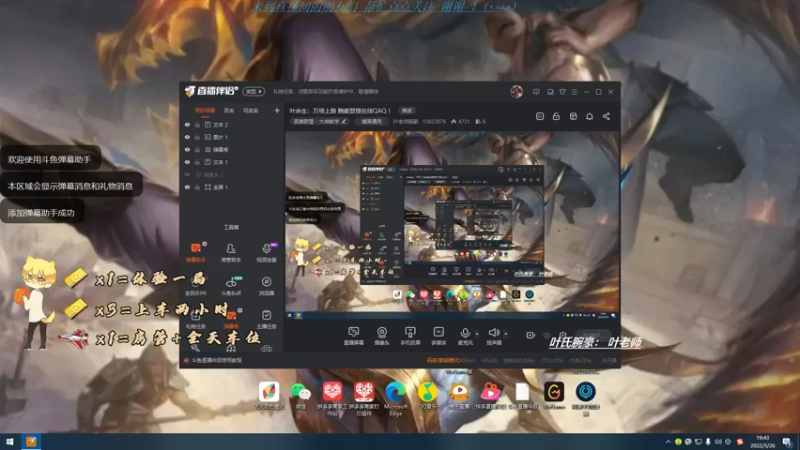Toggle visibility of 文本 1 layer
800x450 pixels.
click(187, 162)
